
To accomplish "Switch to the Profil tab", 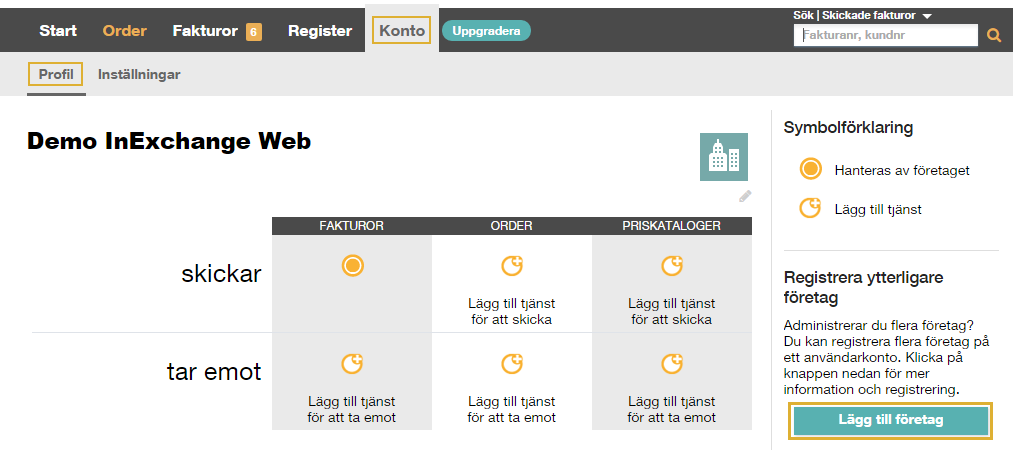I will [x=56, y=74].
